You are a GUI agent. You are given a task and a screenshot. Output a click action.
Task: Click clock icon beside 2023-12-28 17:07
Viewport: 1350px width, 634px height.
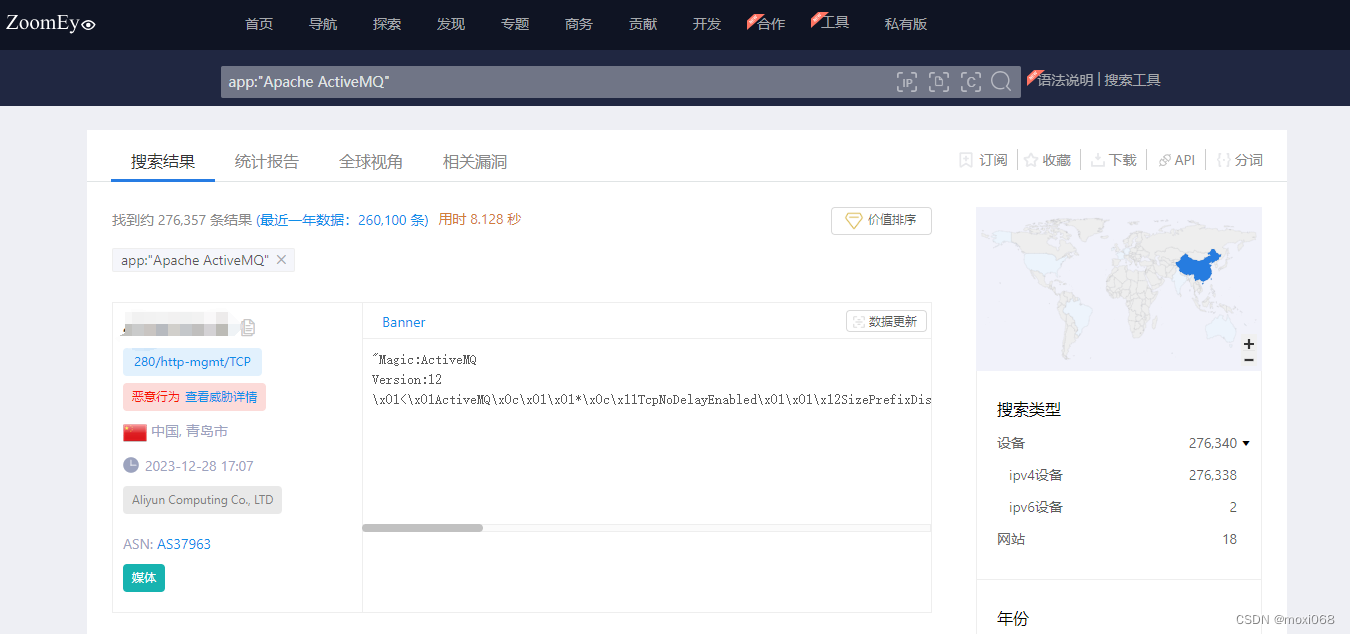coord(131,465)
